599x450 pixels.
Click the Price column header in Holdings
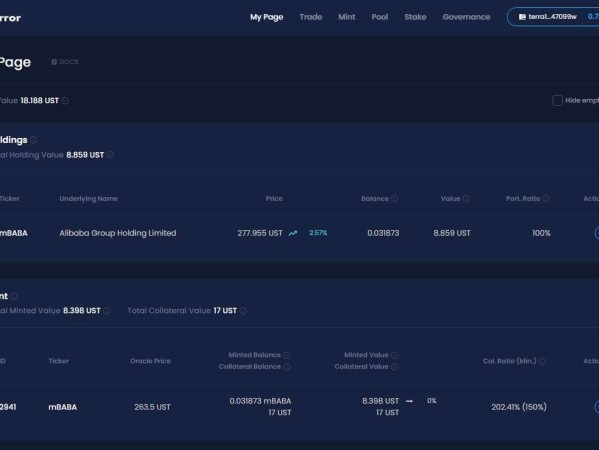click(274, 199)
